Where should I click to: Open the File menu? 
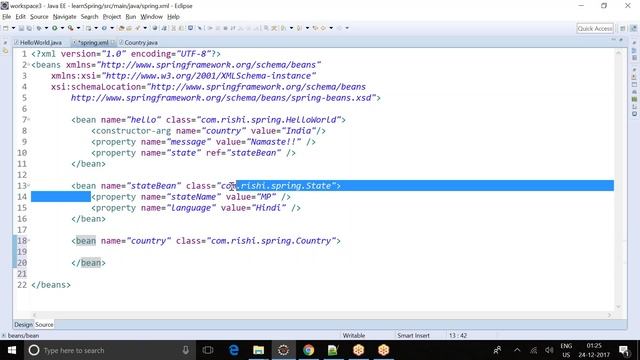point(7,17)
